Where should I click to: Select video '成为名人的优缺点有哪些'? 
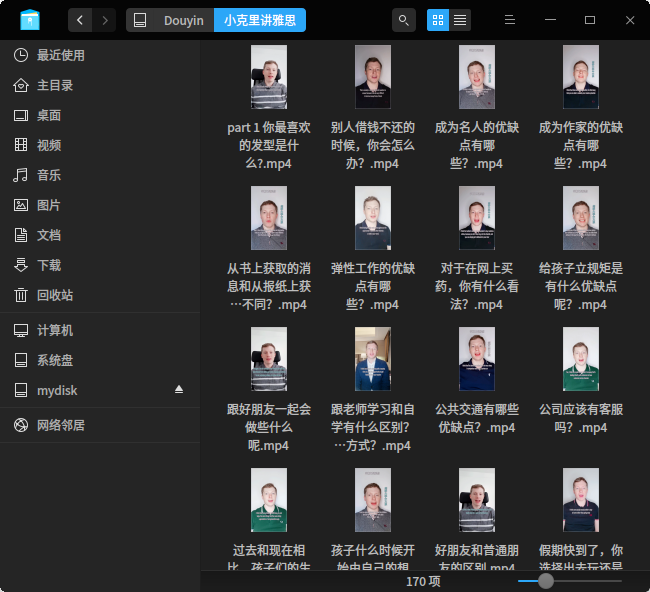click(477, 108)
